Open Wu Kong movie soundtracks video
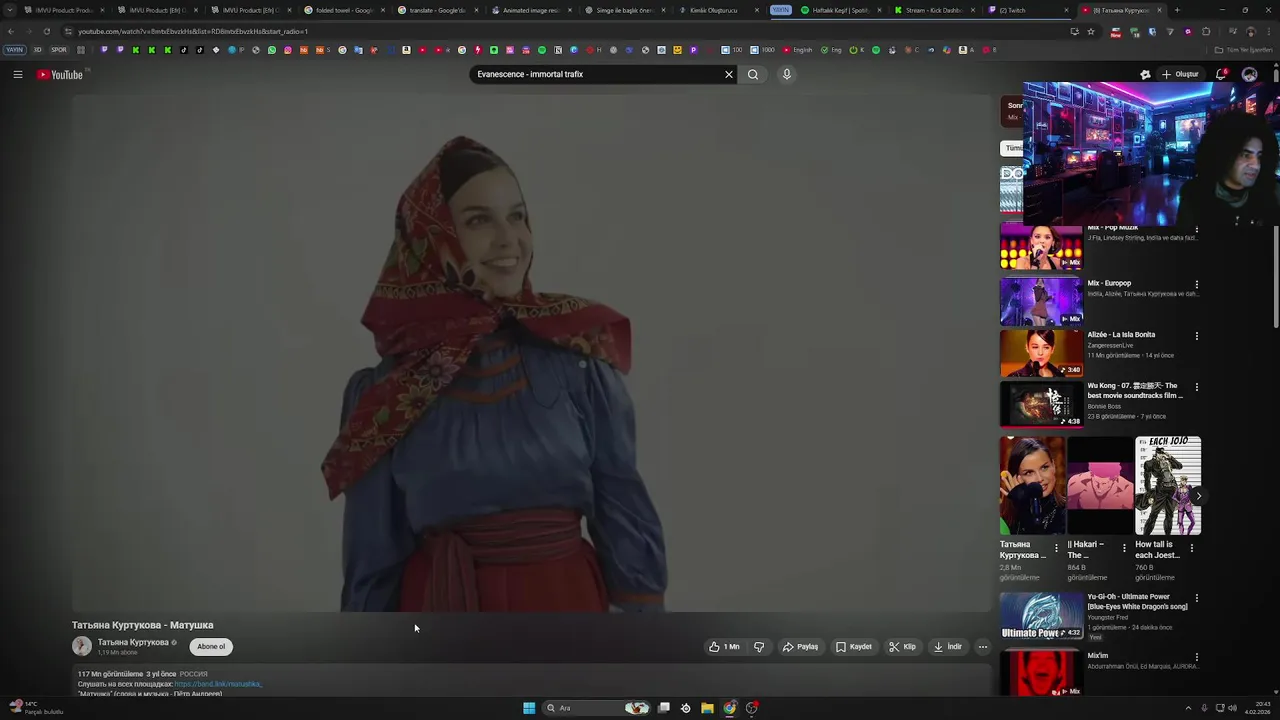This screenshot has width=1280, height=720. (x=1041, y=404)
